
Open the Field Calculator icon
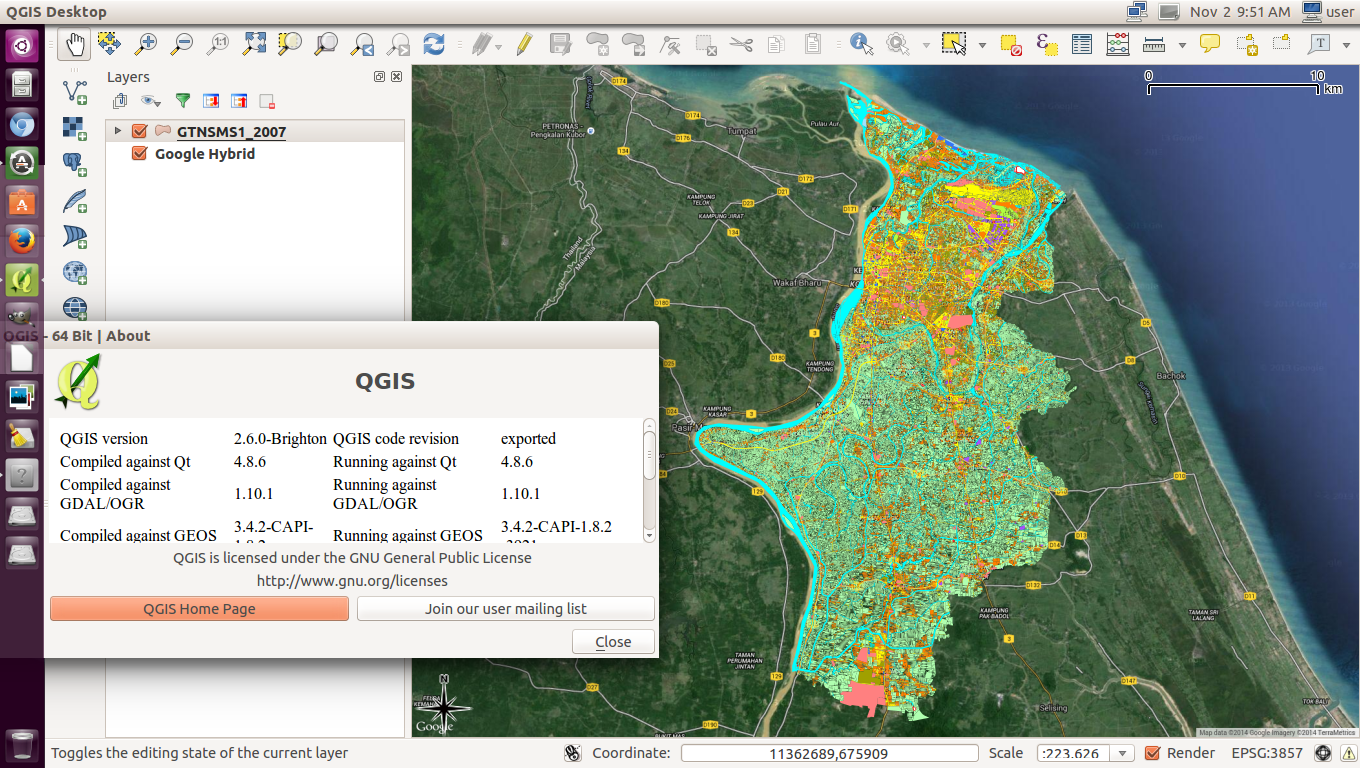[x=1117, y=43]
